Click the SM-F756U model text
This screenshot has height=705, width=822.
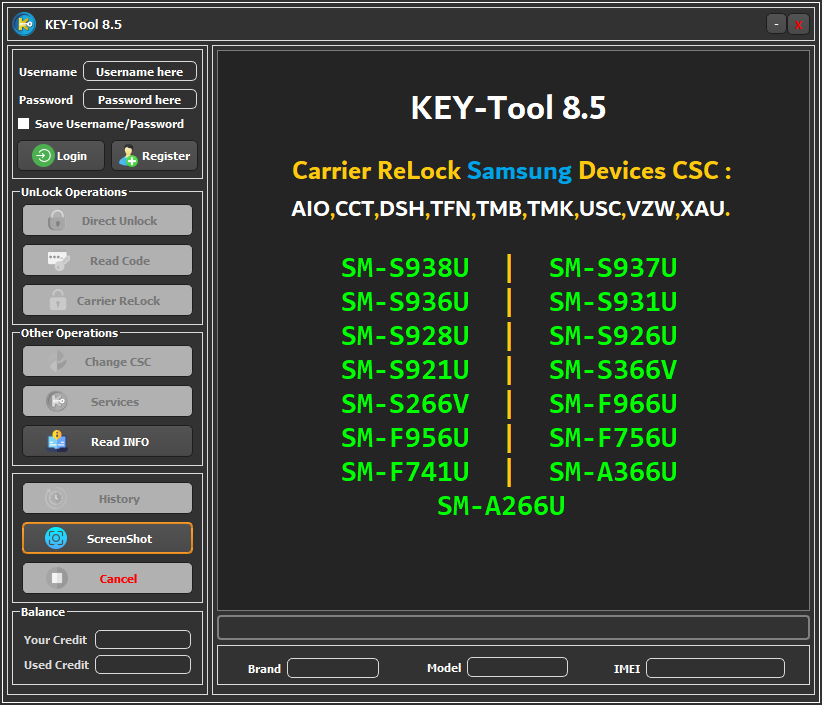point(613,438)
